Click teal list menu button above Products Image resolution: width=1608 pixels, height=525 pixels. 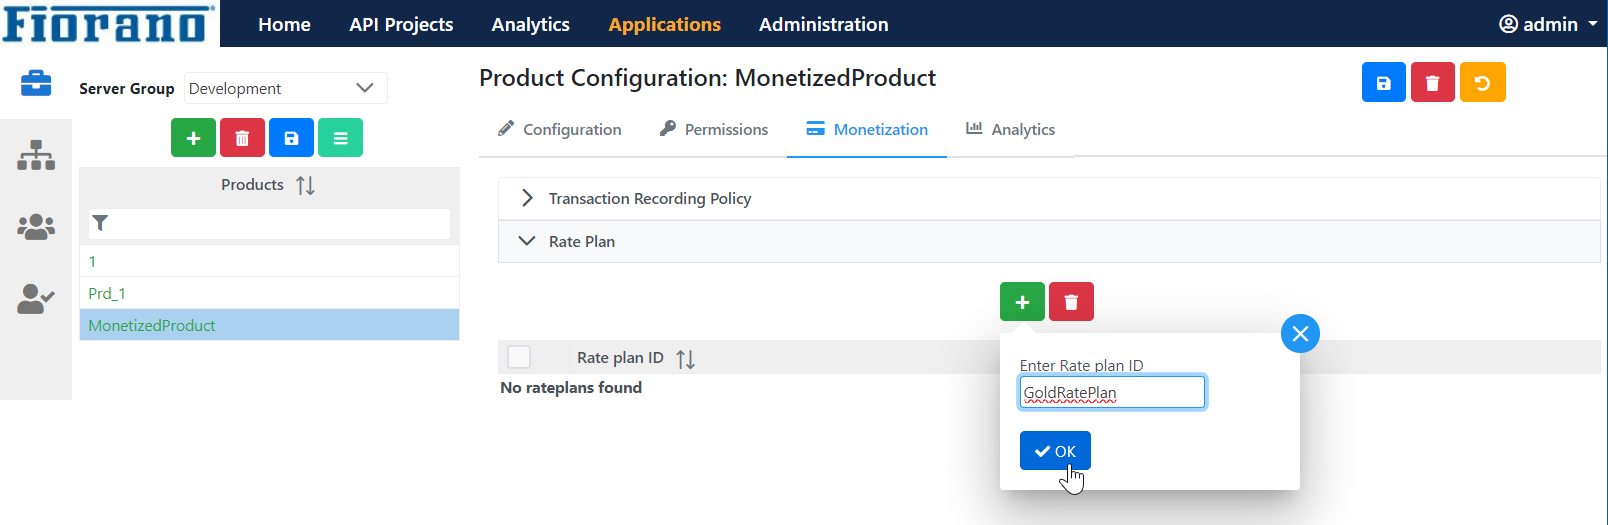(340, 138)
